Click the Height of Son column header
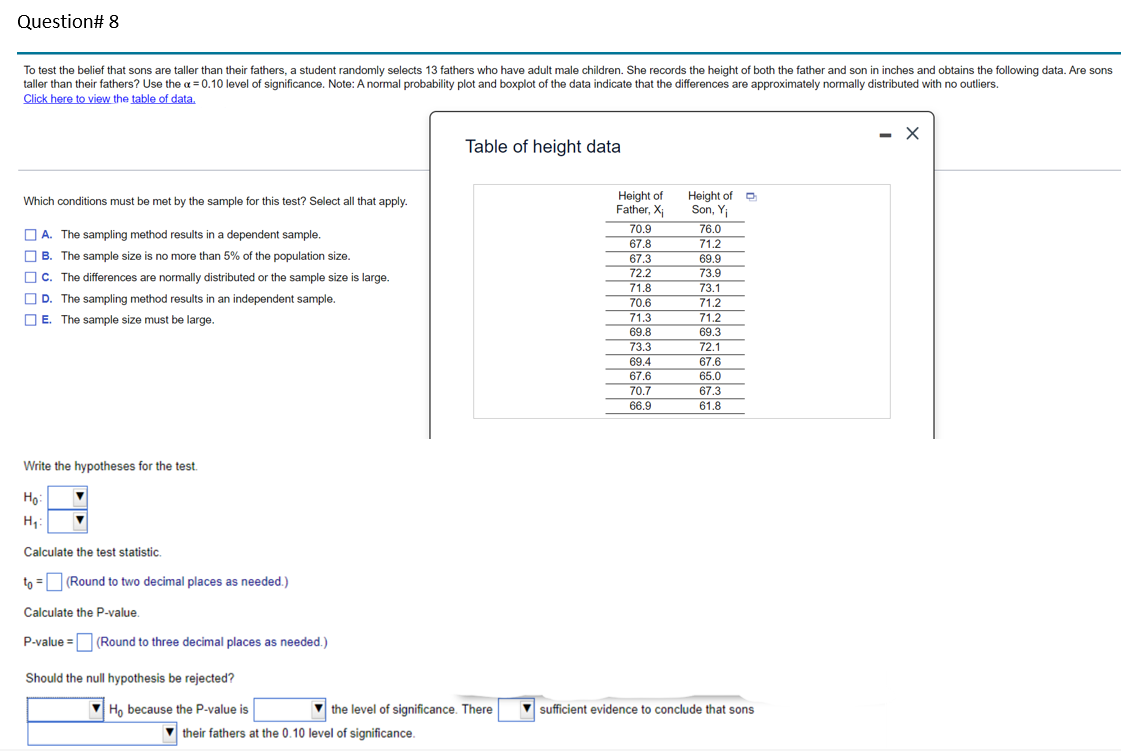Image resolution: width=1121 pixels, height=751 pixels. coord(711,202)
